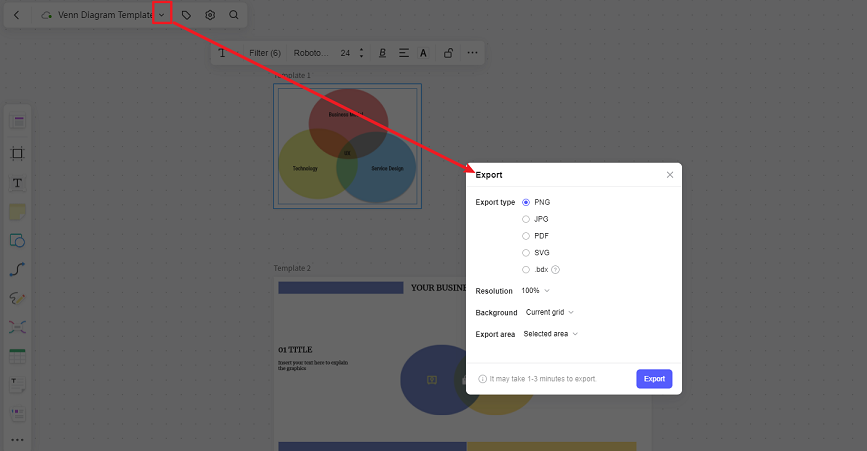Viewport: 867px width, 451px height.
Task: Open board settings hexagon gear icon
Action: pos(210,15)
